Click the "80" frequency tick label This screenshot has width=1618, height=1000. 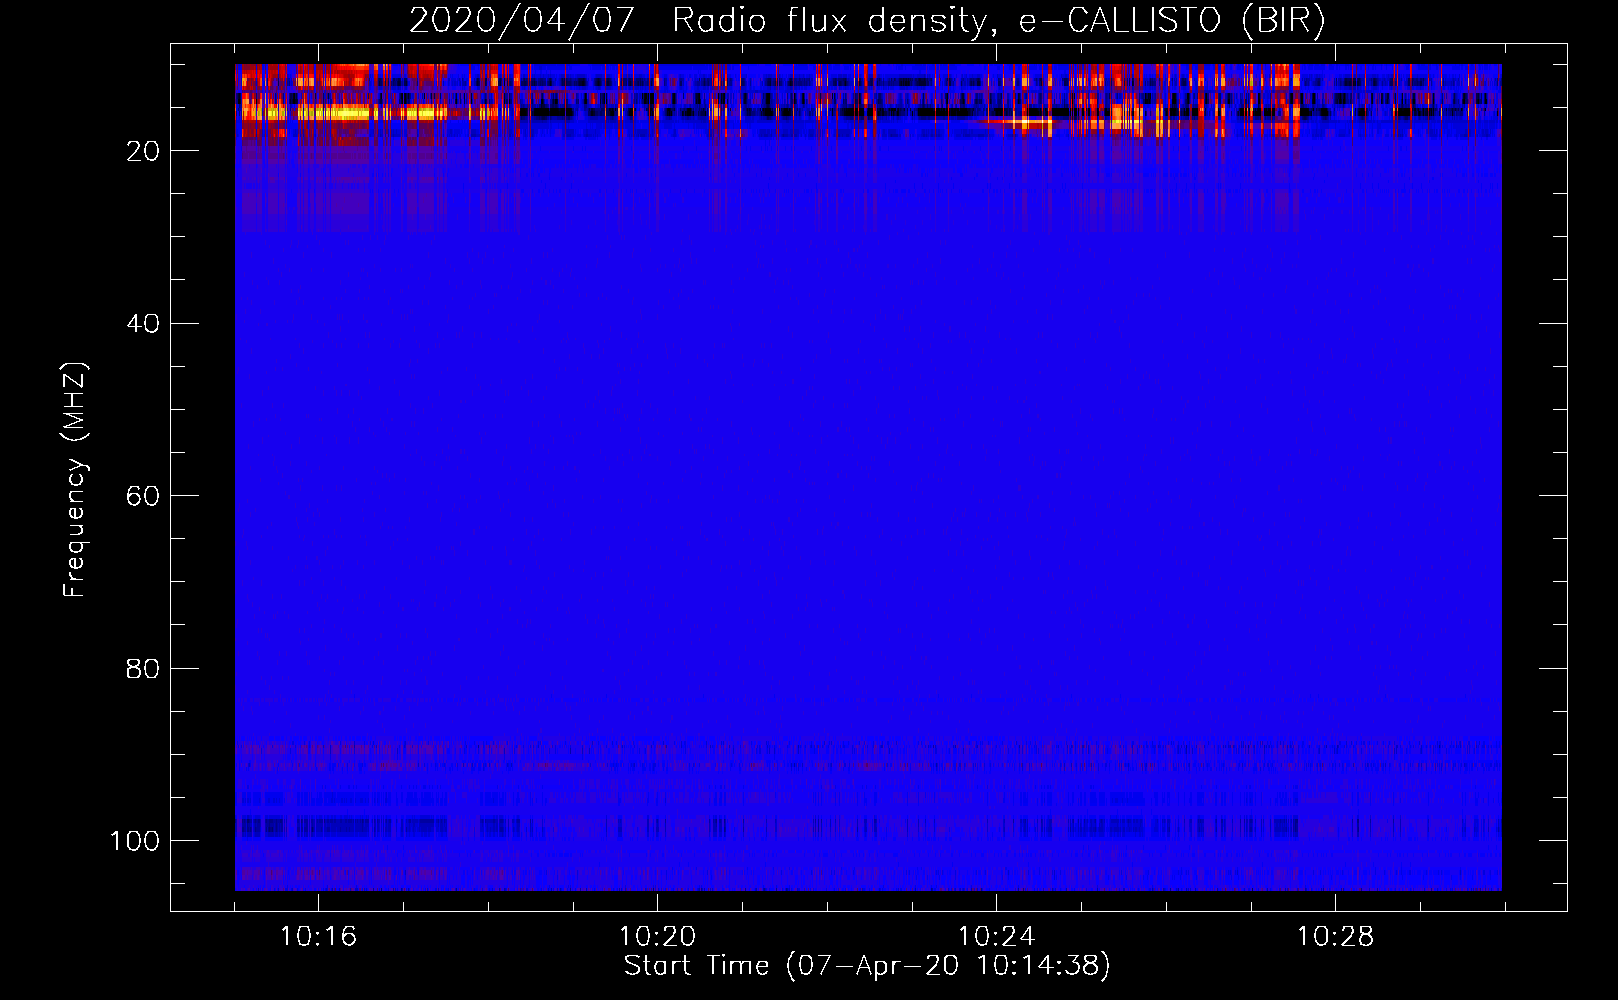click(x=143, y=668)
